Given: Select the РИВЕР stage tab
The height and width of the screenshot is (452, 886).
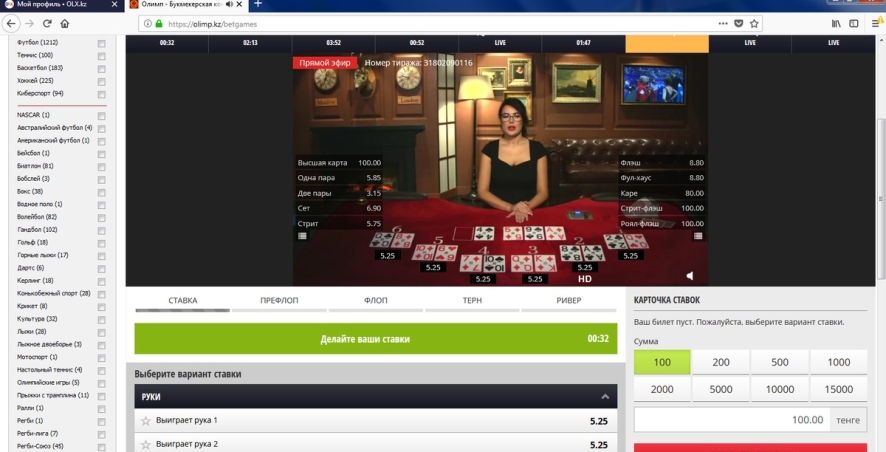Looking at the screenshot, I should tap(569, 301).
